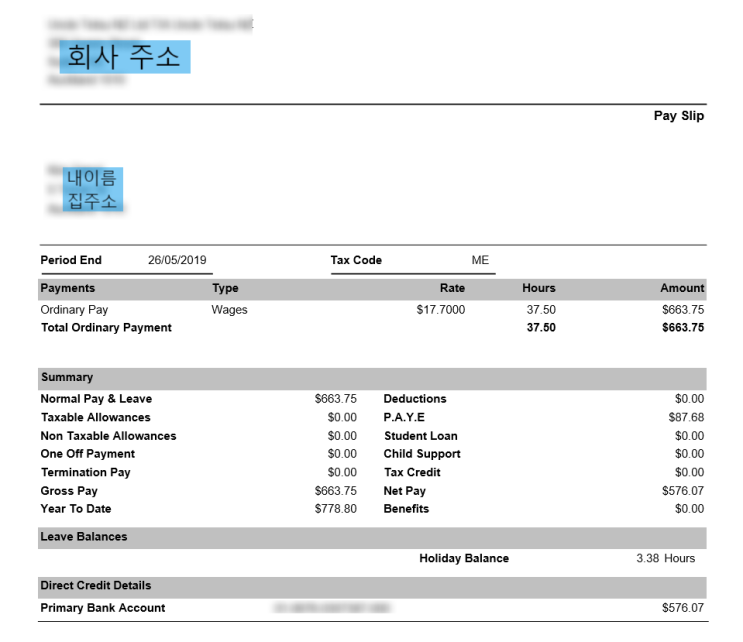Select the Non Taxable Allowances label
743x642 pixels.
(109, 436)
